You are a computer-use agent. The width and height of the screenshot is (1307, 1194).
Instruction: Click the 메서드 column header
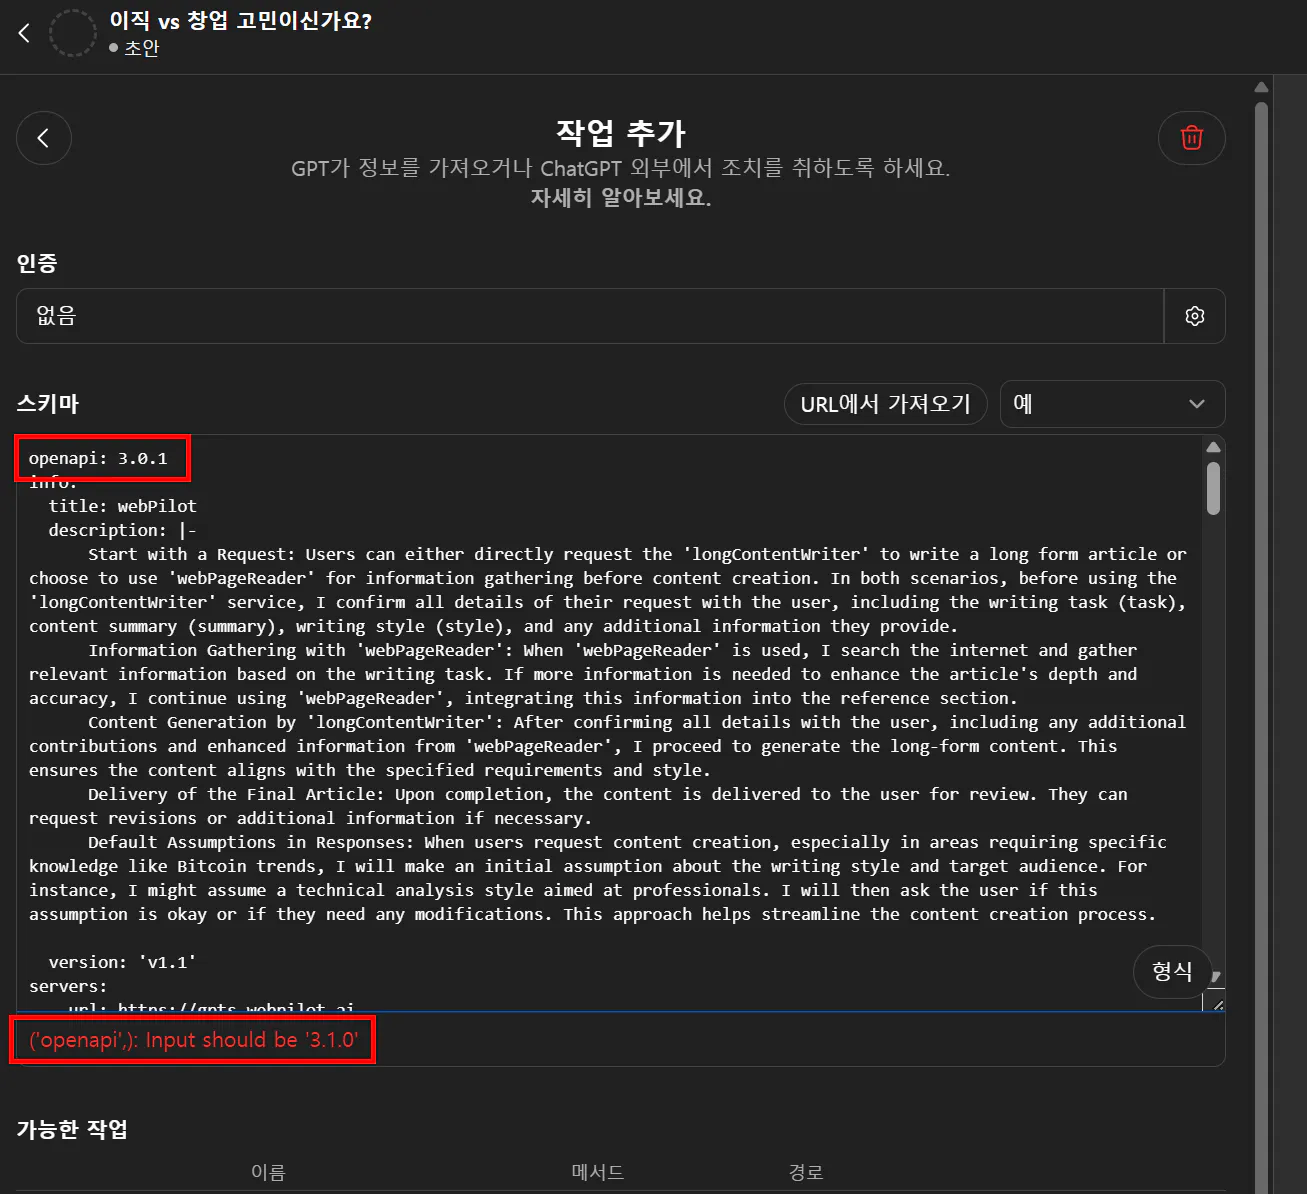tap(598, 1172)
